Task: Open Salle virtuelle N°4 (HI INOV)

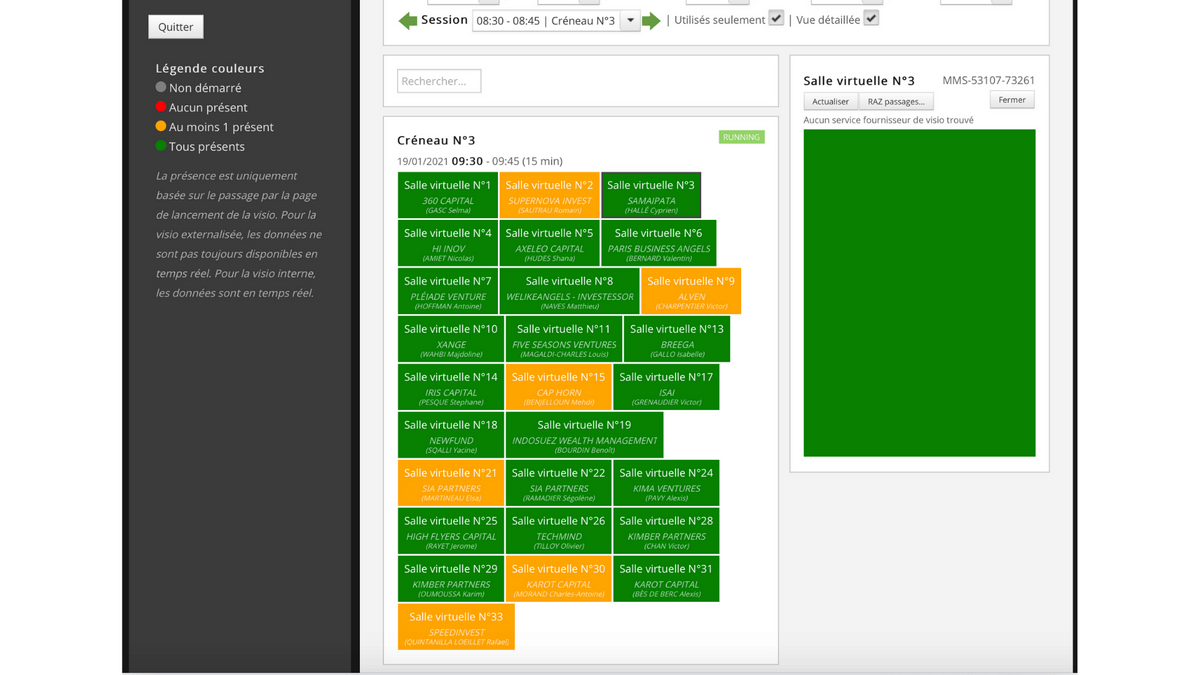Action: point(448,243)
